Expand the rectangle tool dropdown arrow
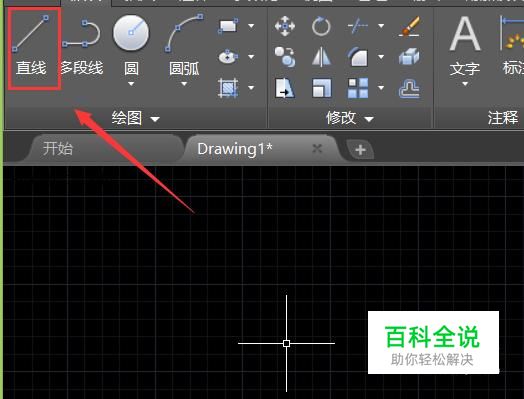524x399 pixels. (251, 26)
